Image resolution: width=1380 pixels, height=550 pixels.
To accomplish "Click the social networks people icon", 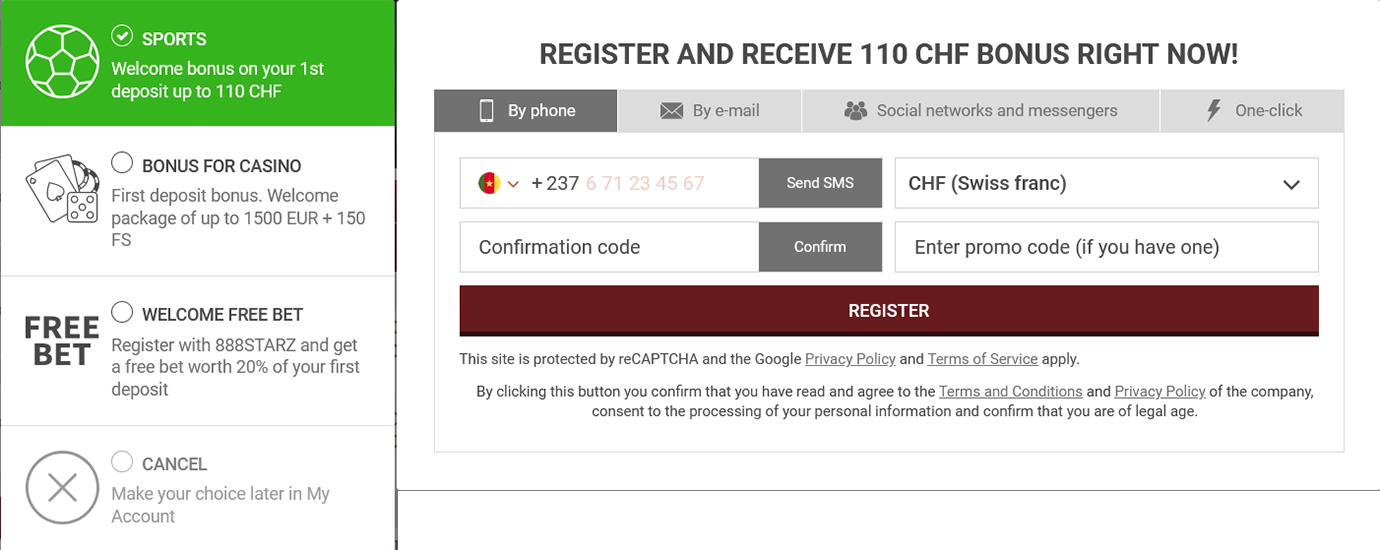I will click(855, 111).
